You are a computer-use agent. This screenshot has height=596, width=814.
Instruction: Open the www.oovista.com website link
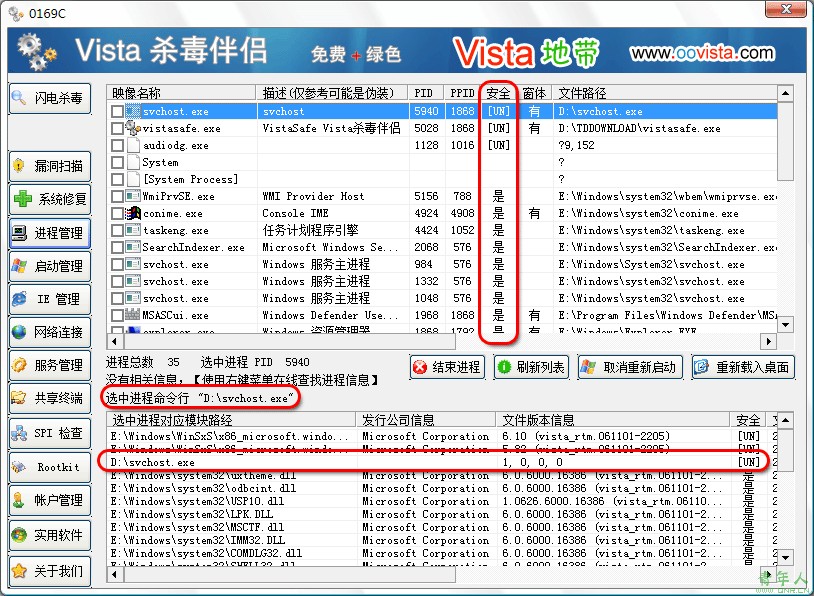point(702,52)
